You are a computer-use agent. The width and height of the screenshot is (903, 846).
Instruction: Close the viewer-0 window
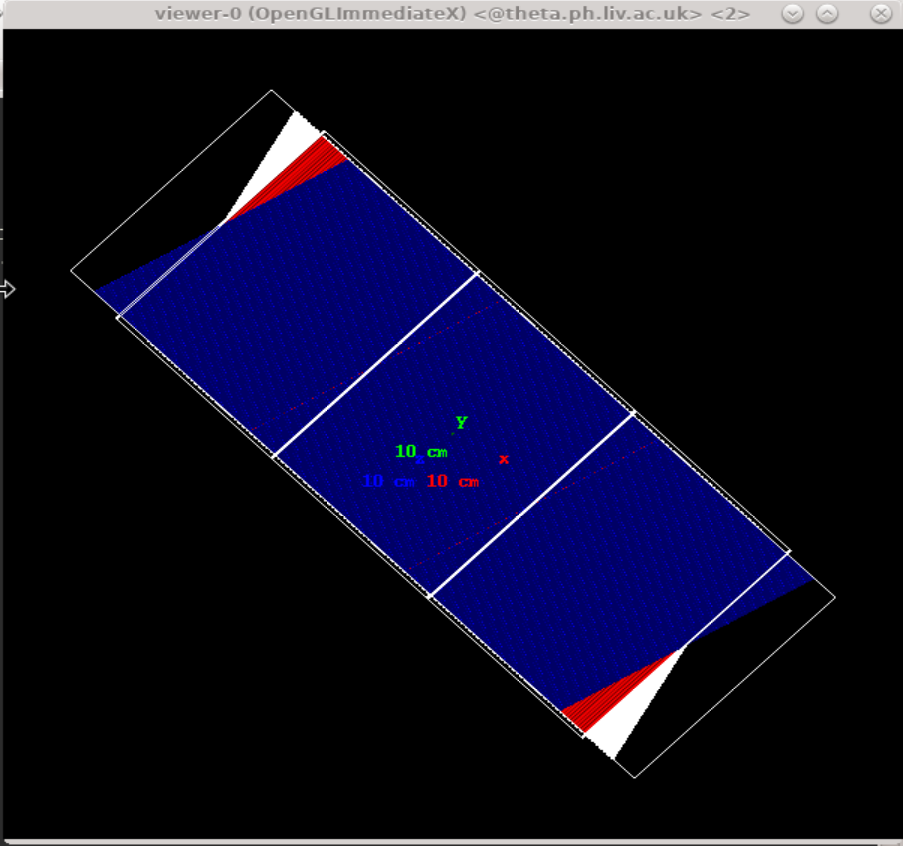point(881,14)
